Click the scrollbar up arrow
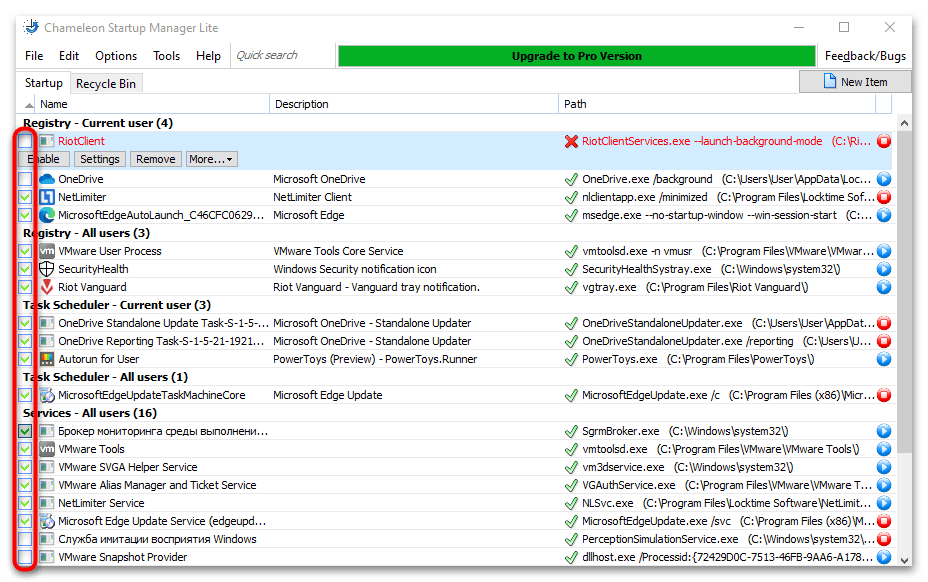928x582 pixels. (x=904, y=122)
